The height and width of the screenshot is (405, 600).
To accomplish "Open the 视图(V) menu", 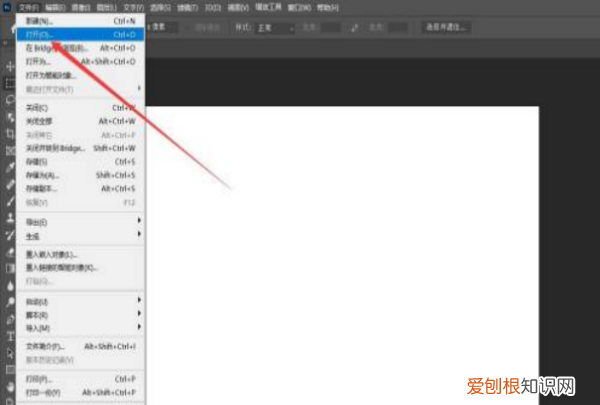I will 238,8.
